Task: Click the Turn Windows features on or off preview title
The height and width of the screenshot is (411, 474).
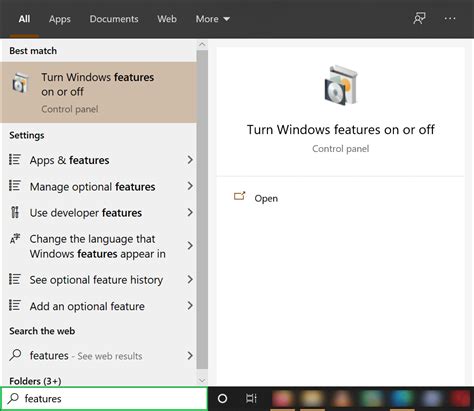Action: click(x=341, y=129)
